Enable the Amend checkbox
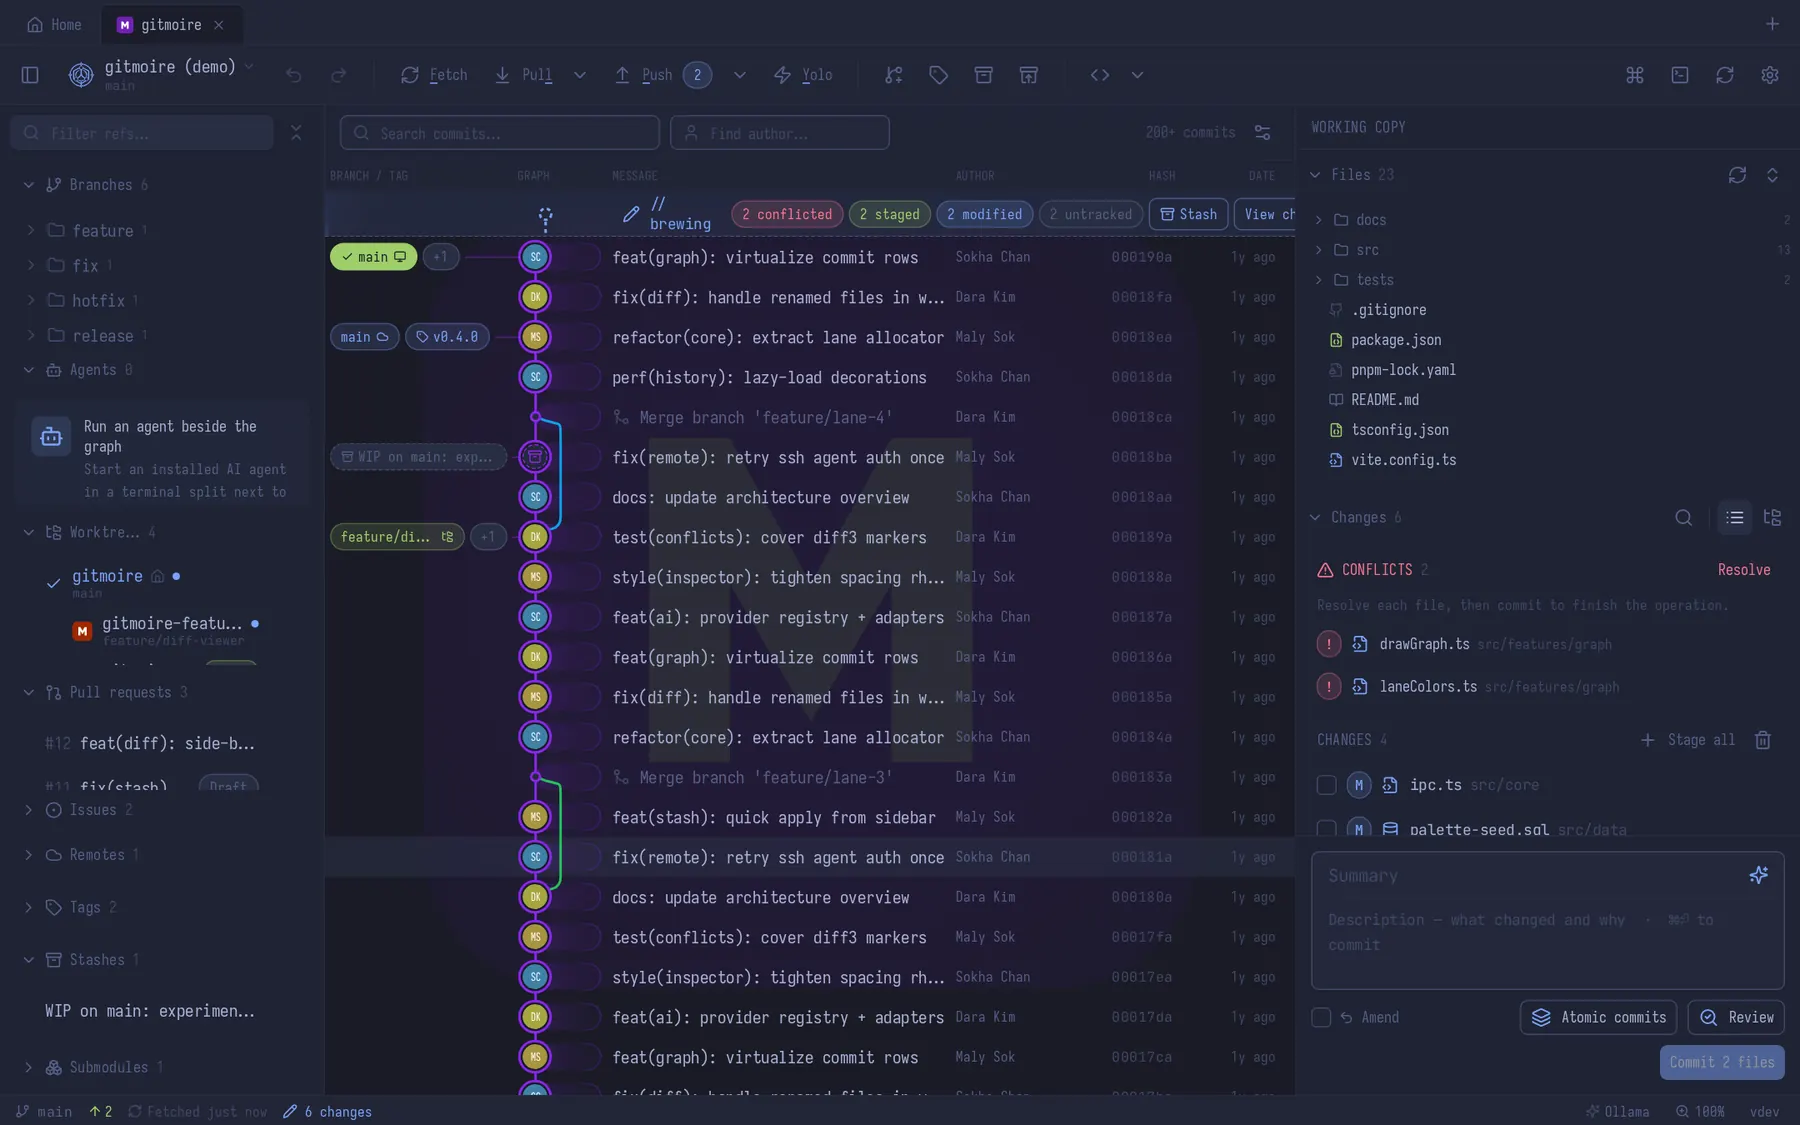Screen dimensions: 1800x1125 coord(1321,1017)
